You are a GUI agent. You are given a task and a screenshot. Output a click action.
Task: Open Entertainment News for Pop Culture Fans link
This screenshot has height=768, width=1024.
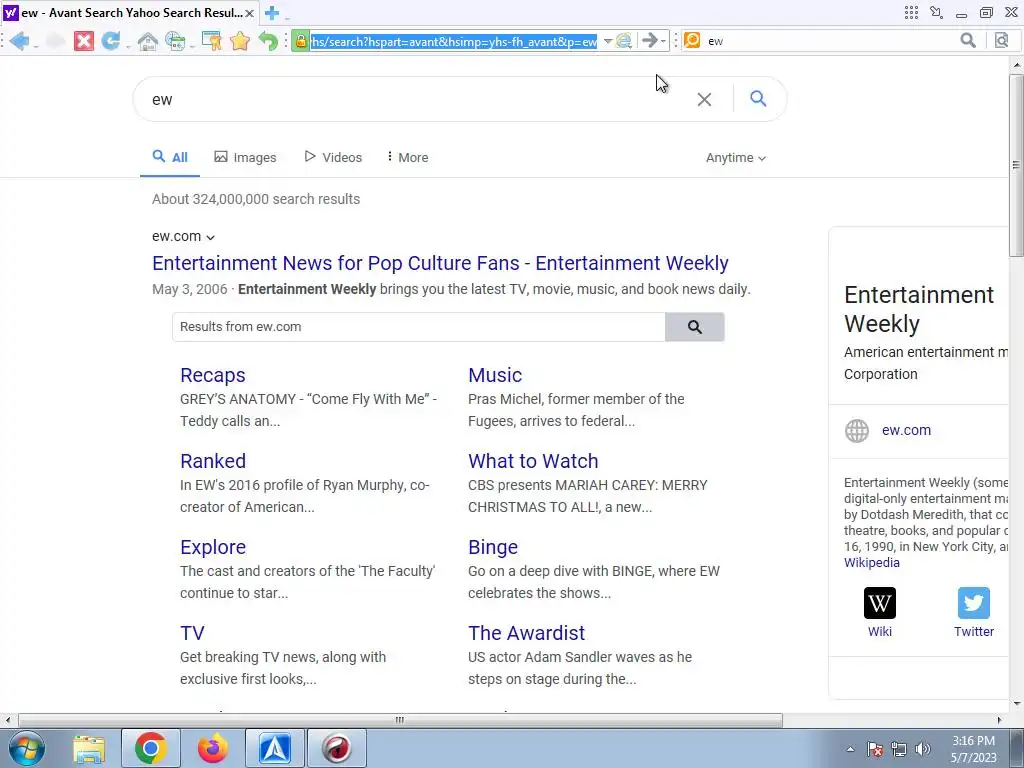(440, 263)
